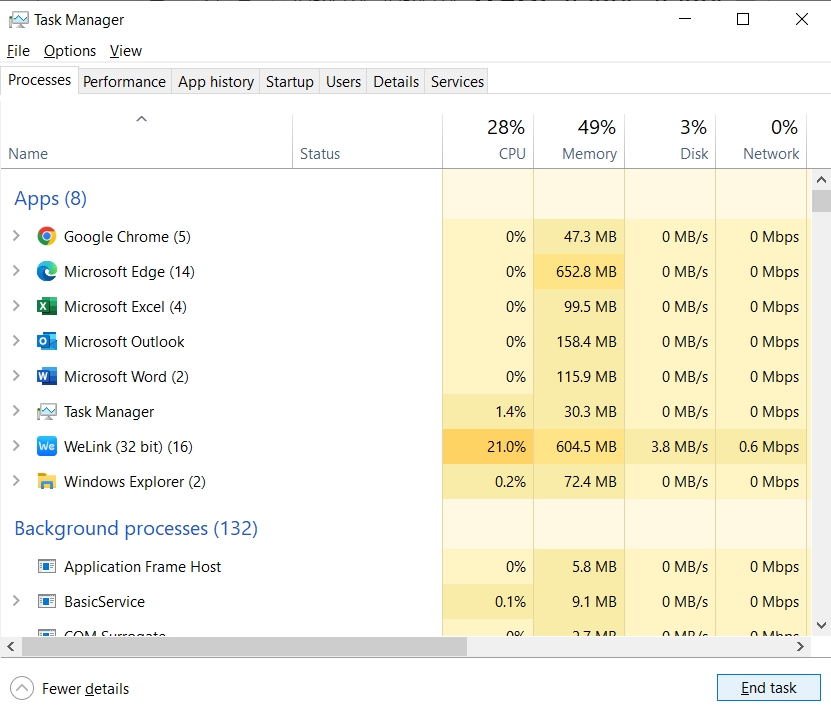This screenshot has height=718, width=831.
Task: Click the Task Manager row icon
Action: pyautogui.click(x=47, y=412)
